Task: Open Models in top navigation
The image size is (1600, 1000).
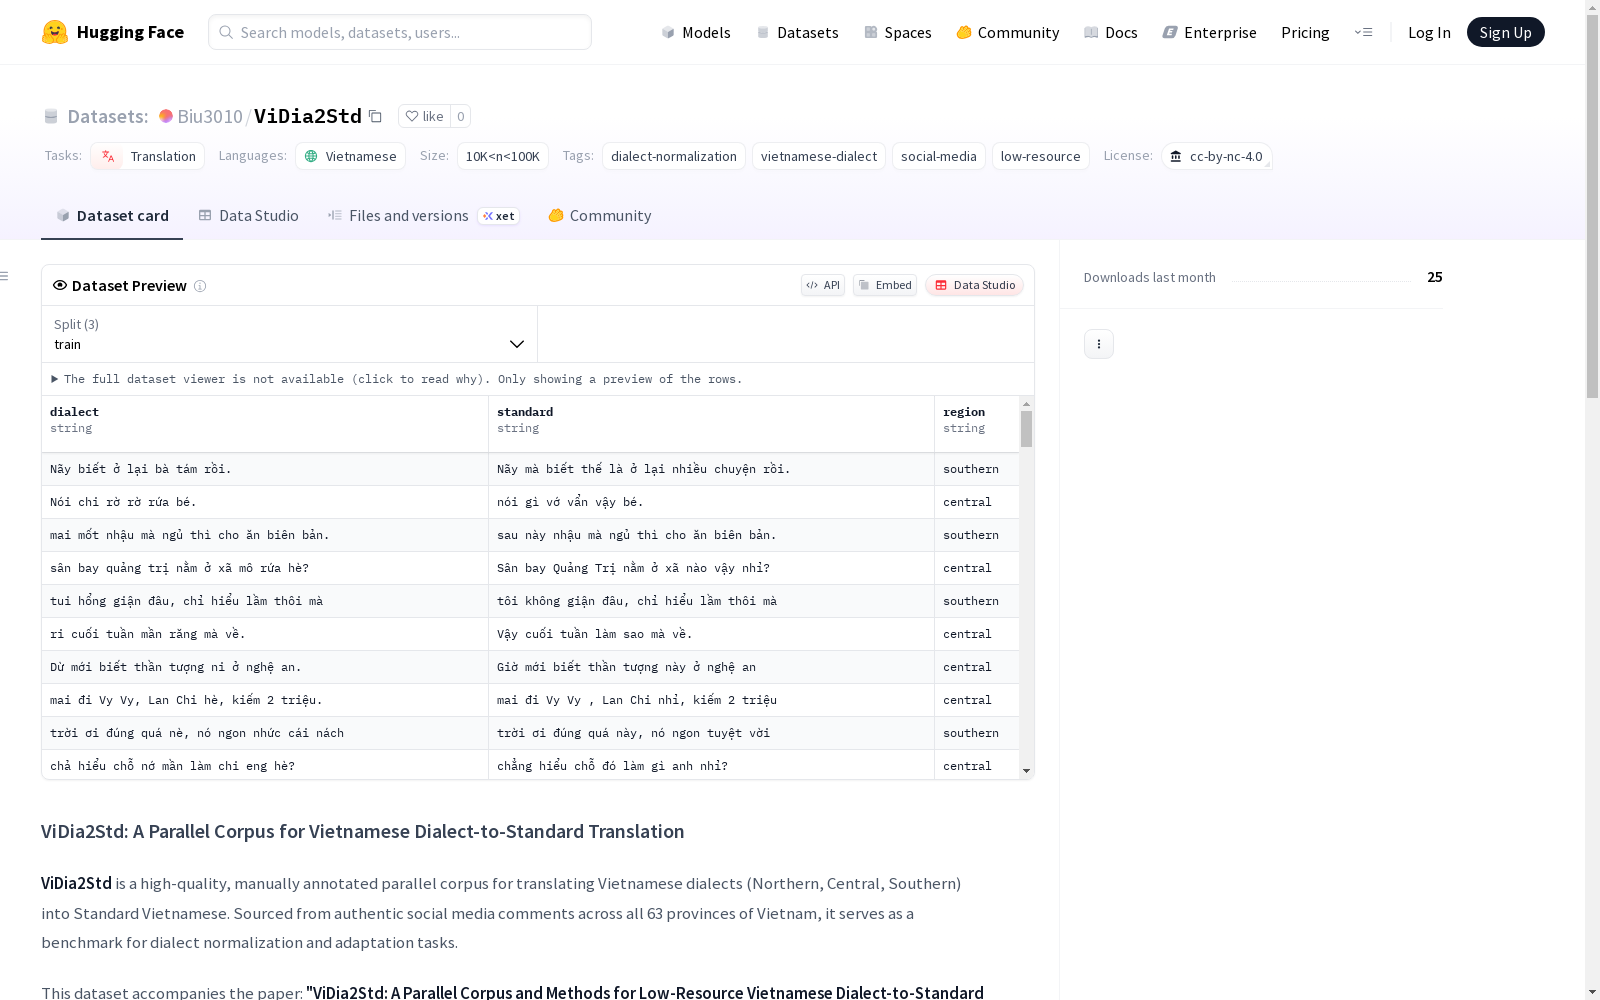Action: point(696,32)
